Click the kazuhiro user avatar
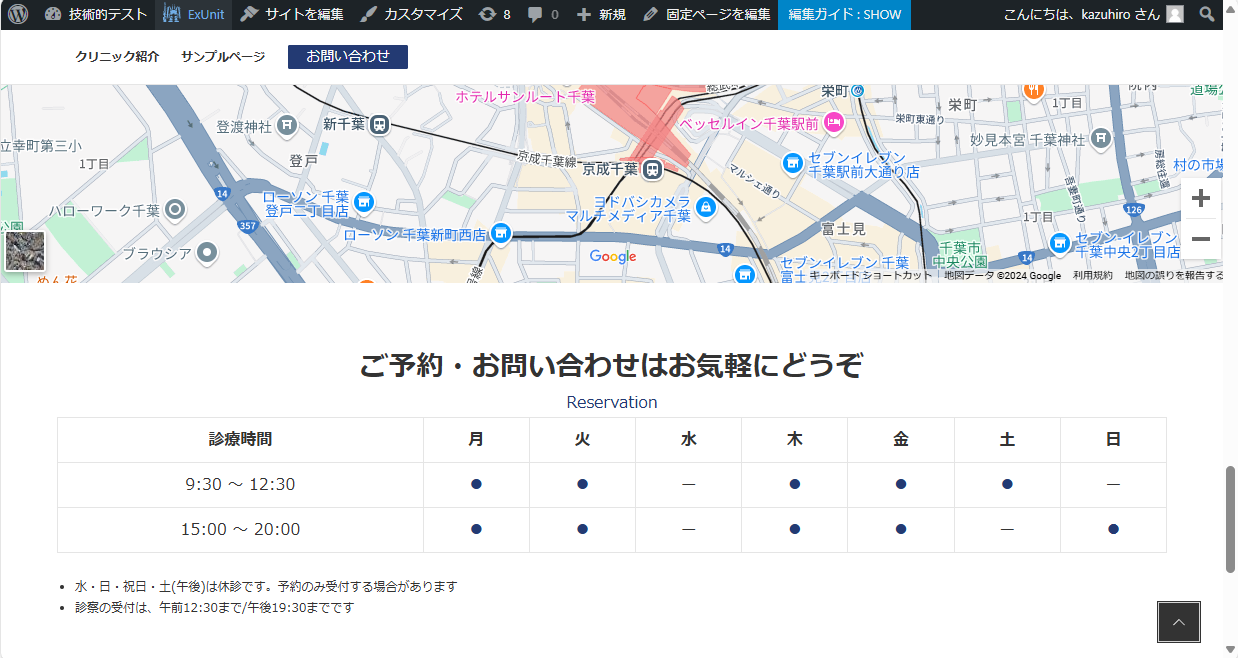 (1174, 14)
